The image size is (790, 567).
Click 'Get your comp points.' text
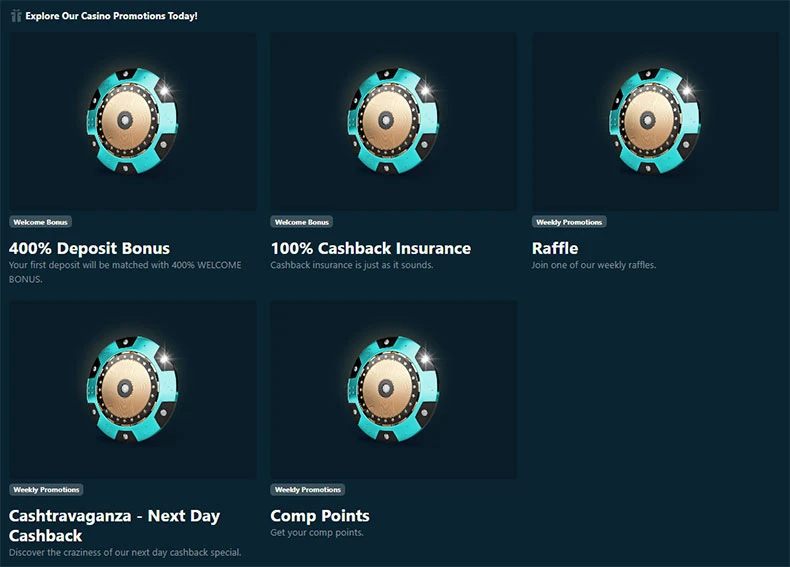point(317,533)
